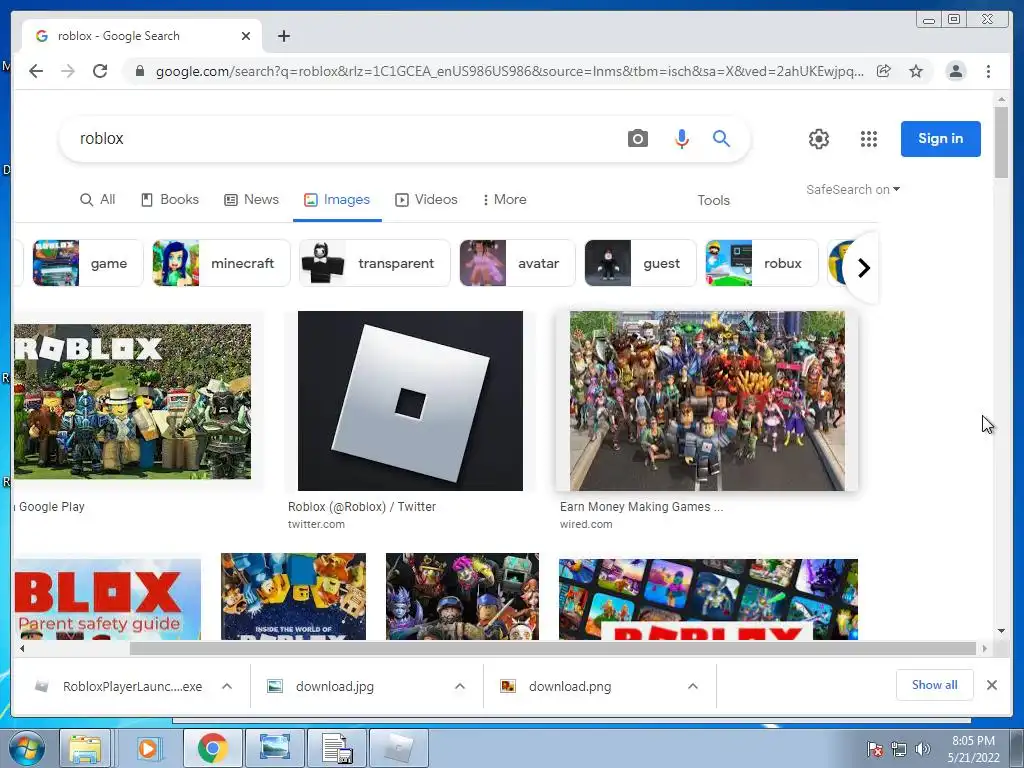The height and width of the screenshot is (768, 1024).
Task: Filter images by the game chip
Action: pyautogui.click(x=88, y=263)
